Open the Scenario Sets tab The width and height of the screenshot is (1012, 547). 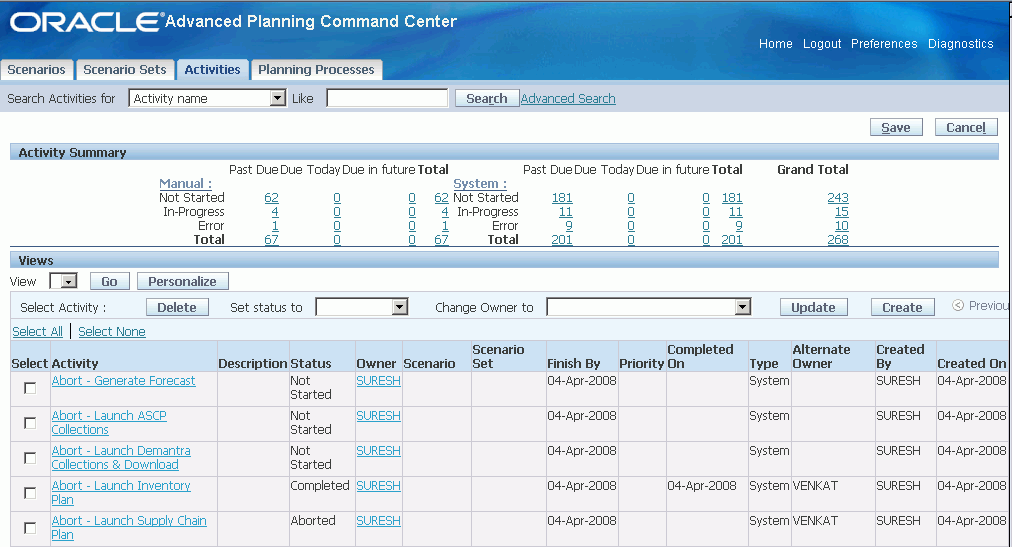[125, 70]
